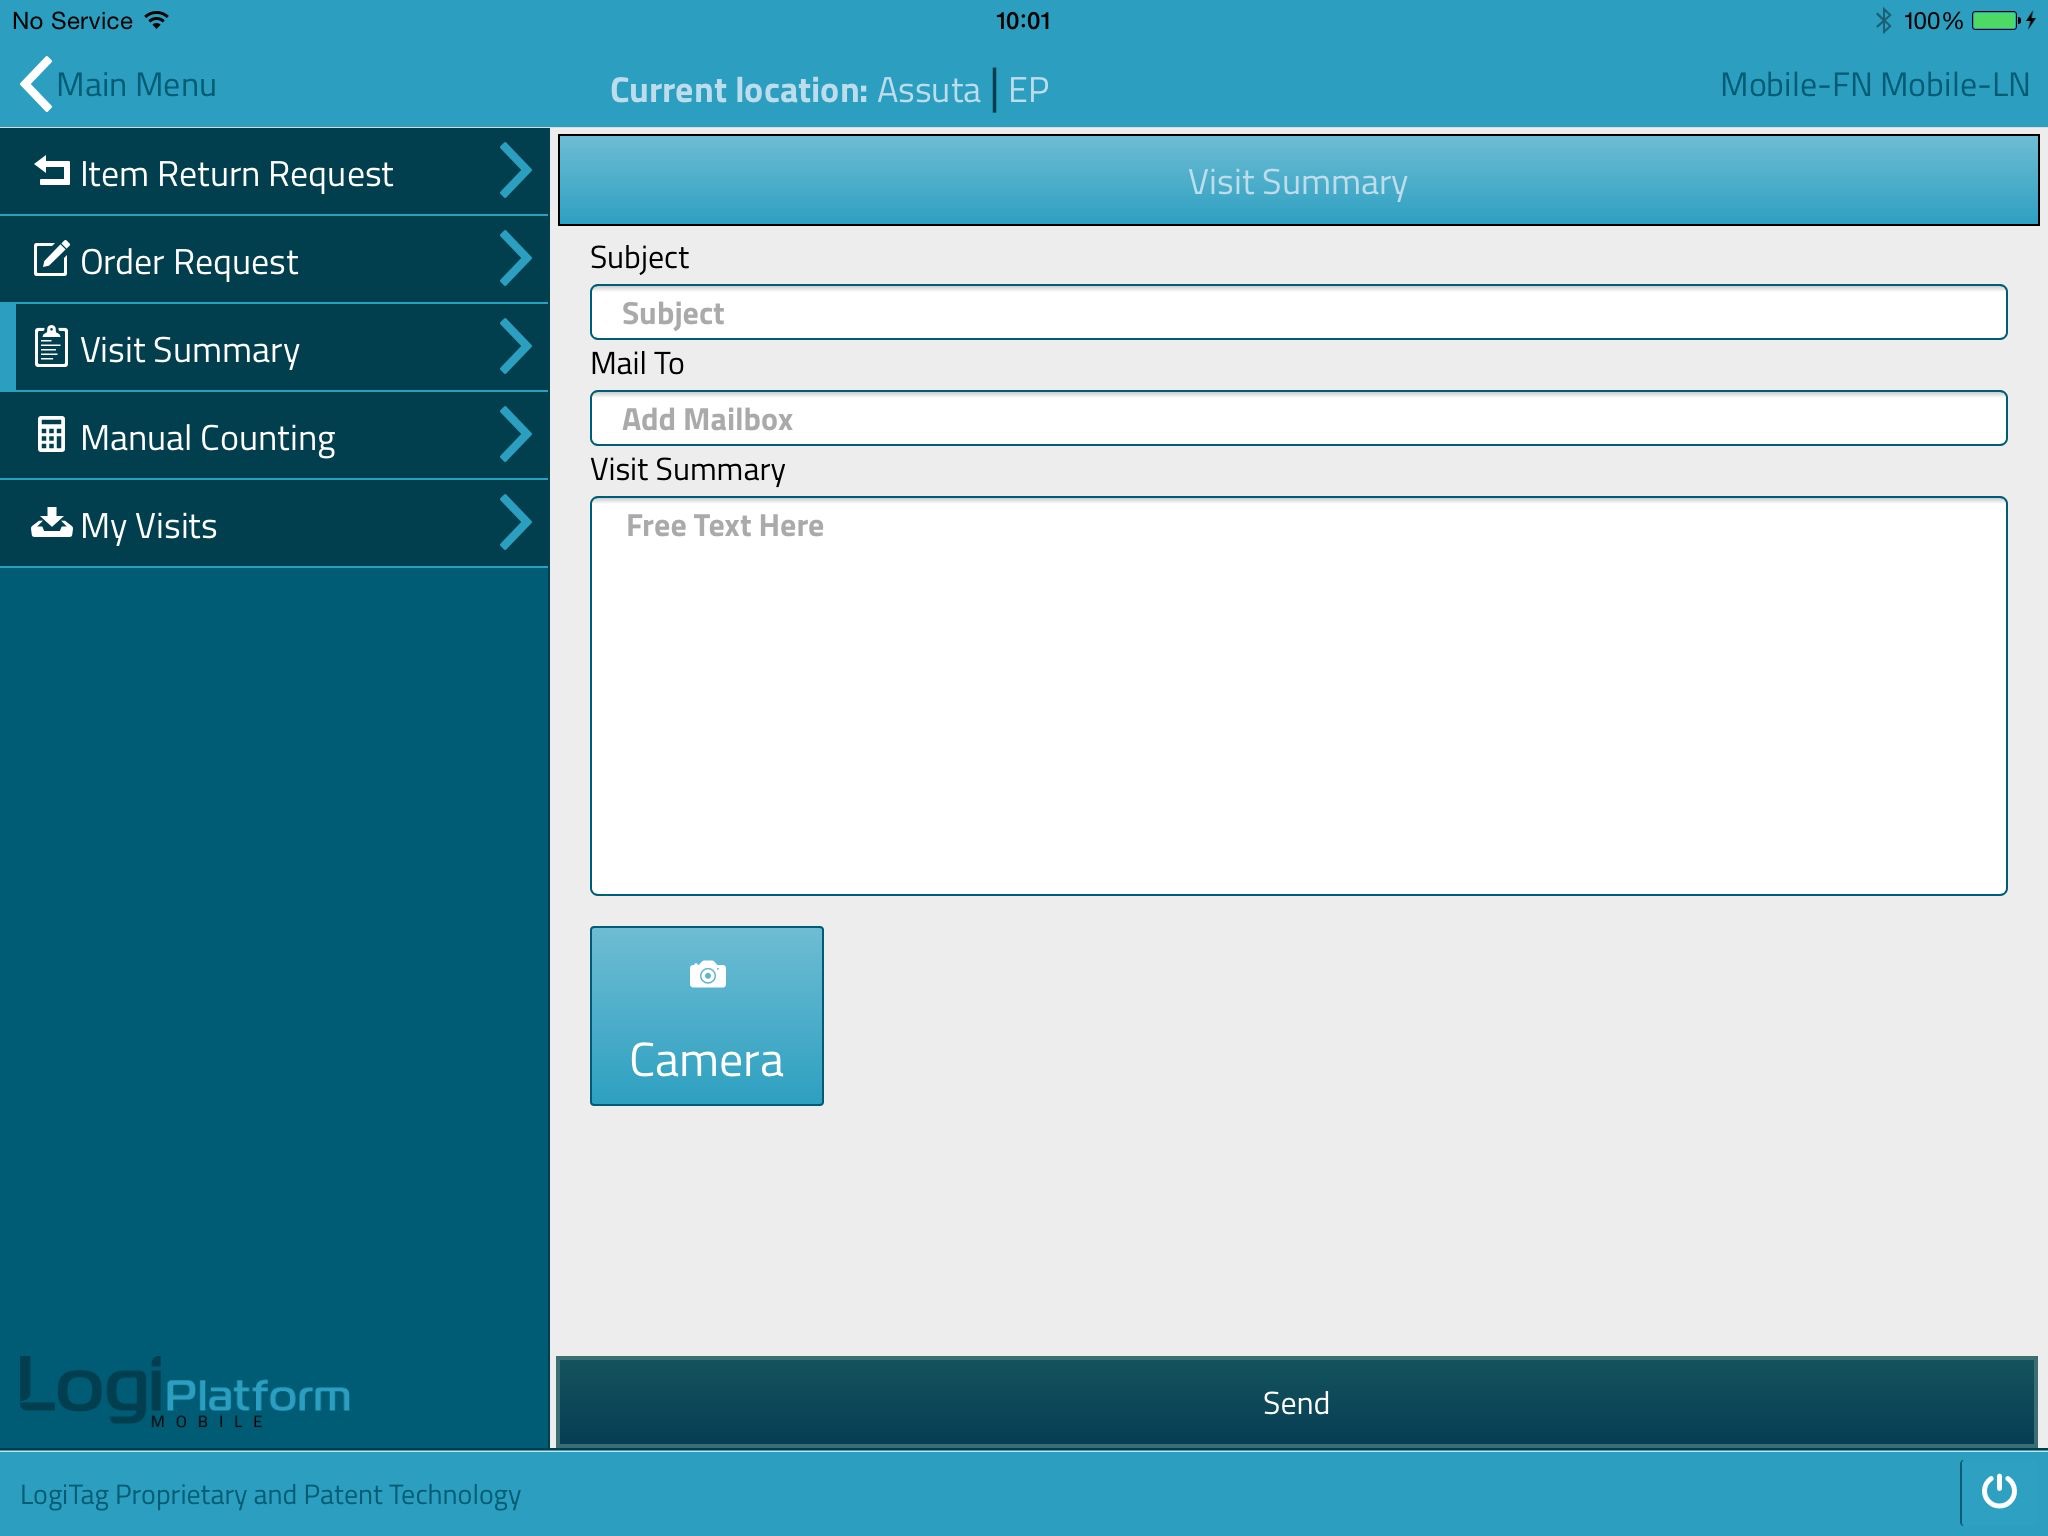Click the Add Mailbox field
The width and height of the screenshot is (2048, 1536).
pyautogui.click(x=1298, y=419)
